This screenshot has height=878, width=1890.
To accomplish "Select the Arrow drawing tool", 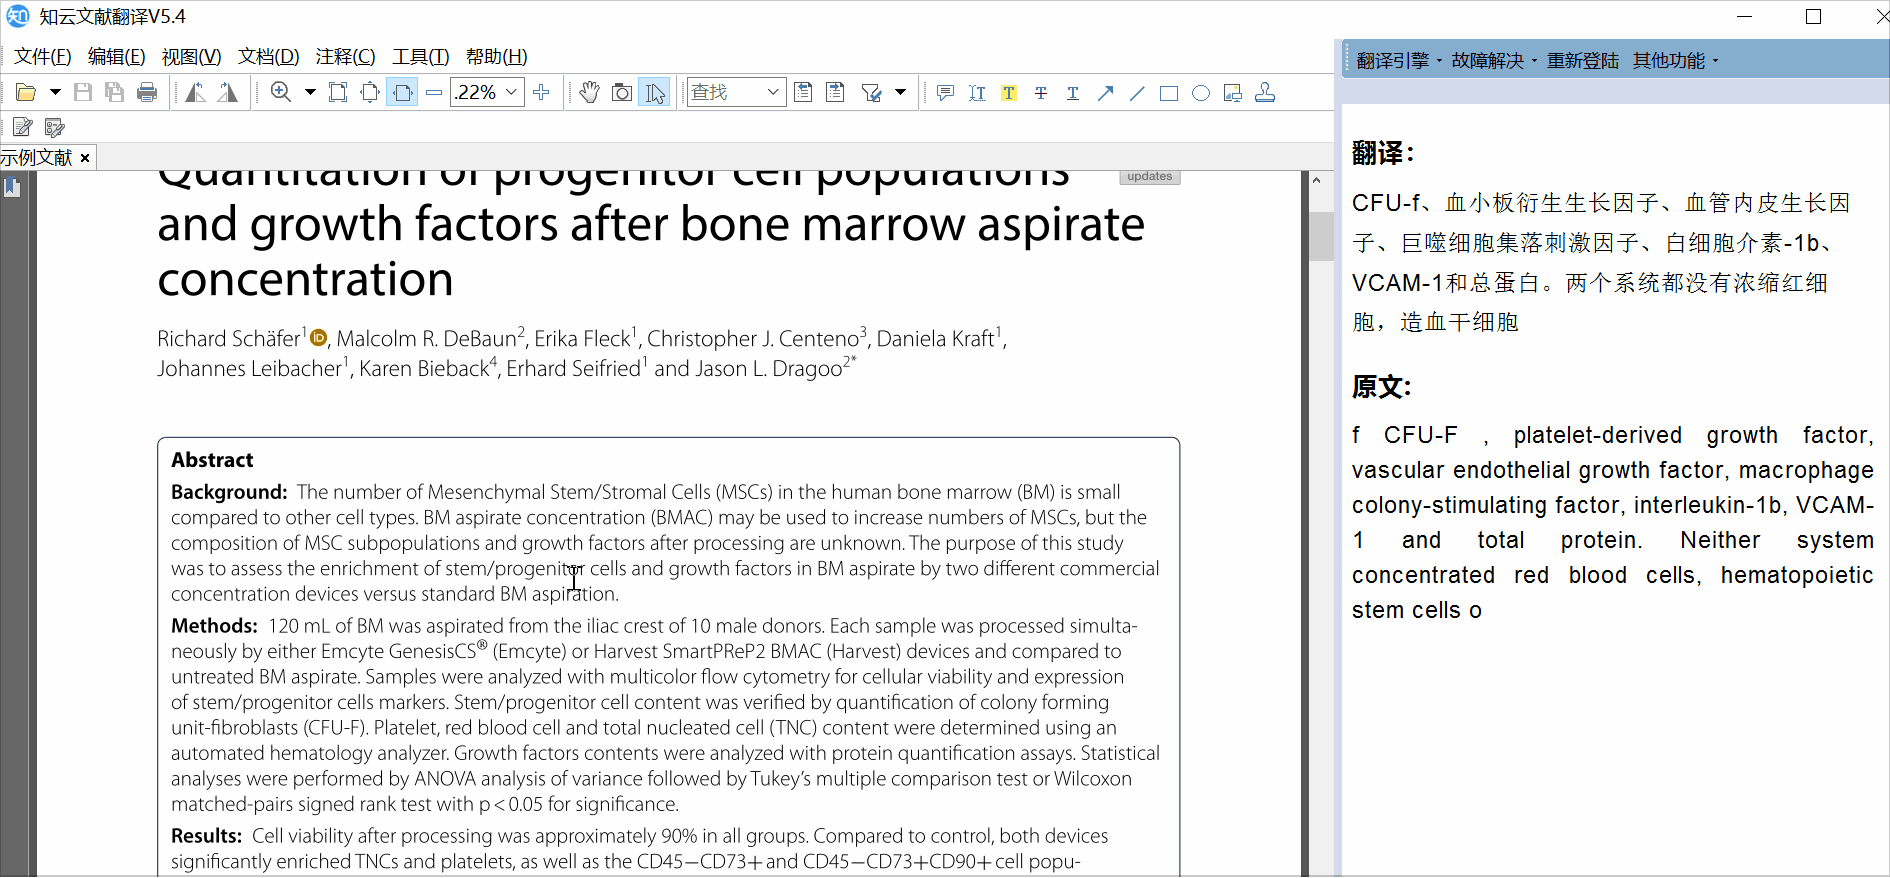I will (1105, 93).
